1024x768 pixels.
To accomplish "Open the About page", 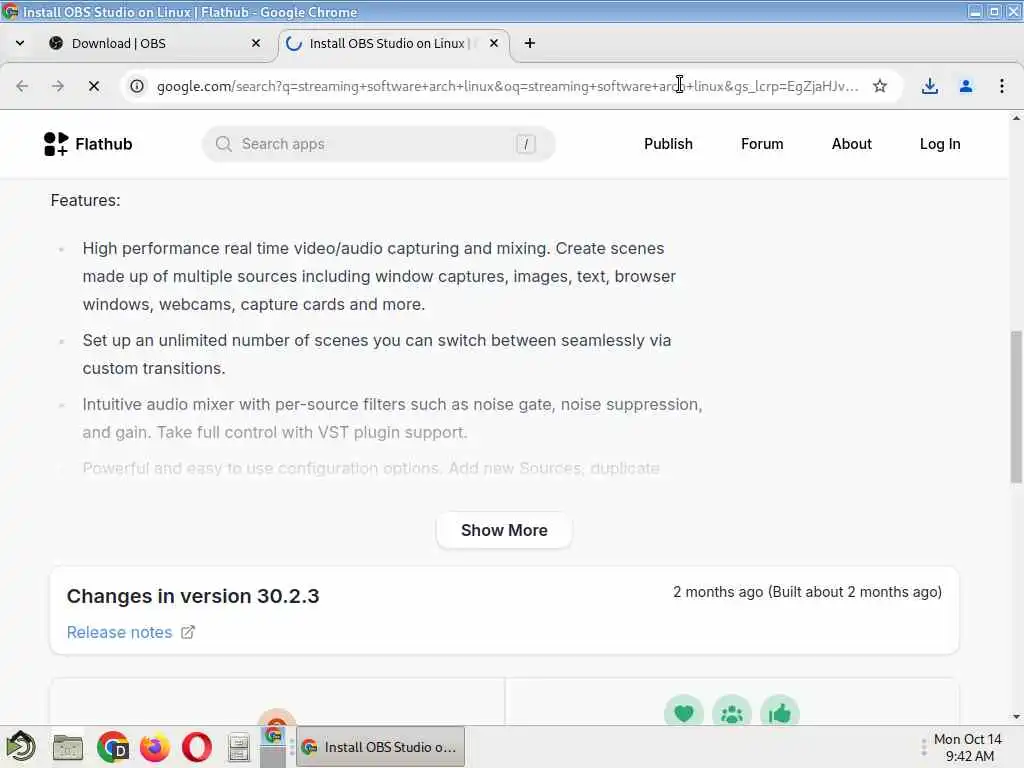I will (852, 144).
